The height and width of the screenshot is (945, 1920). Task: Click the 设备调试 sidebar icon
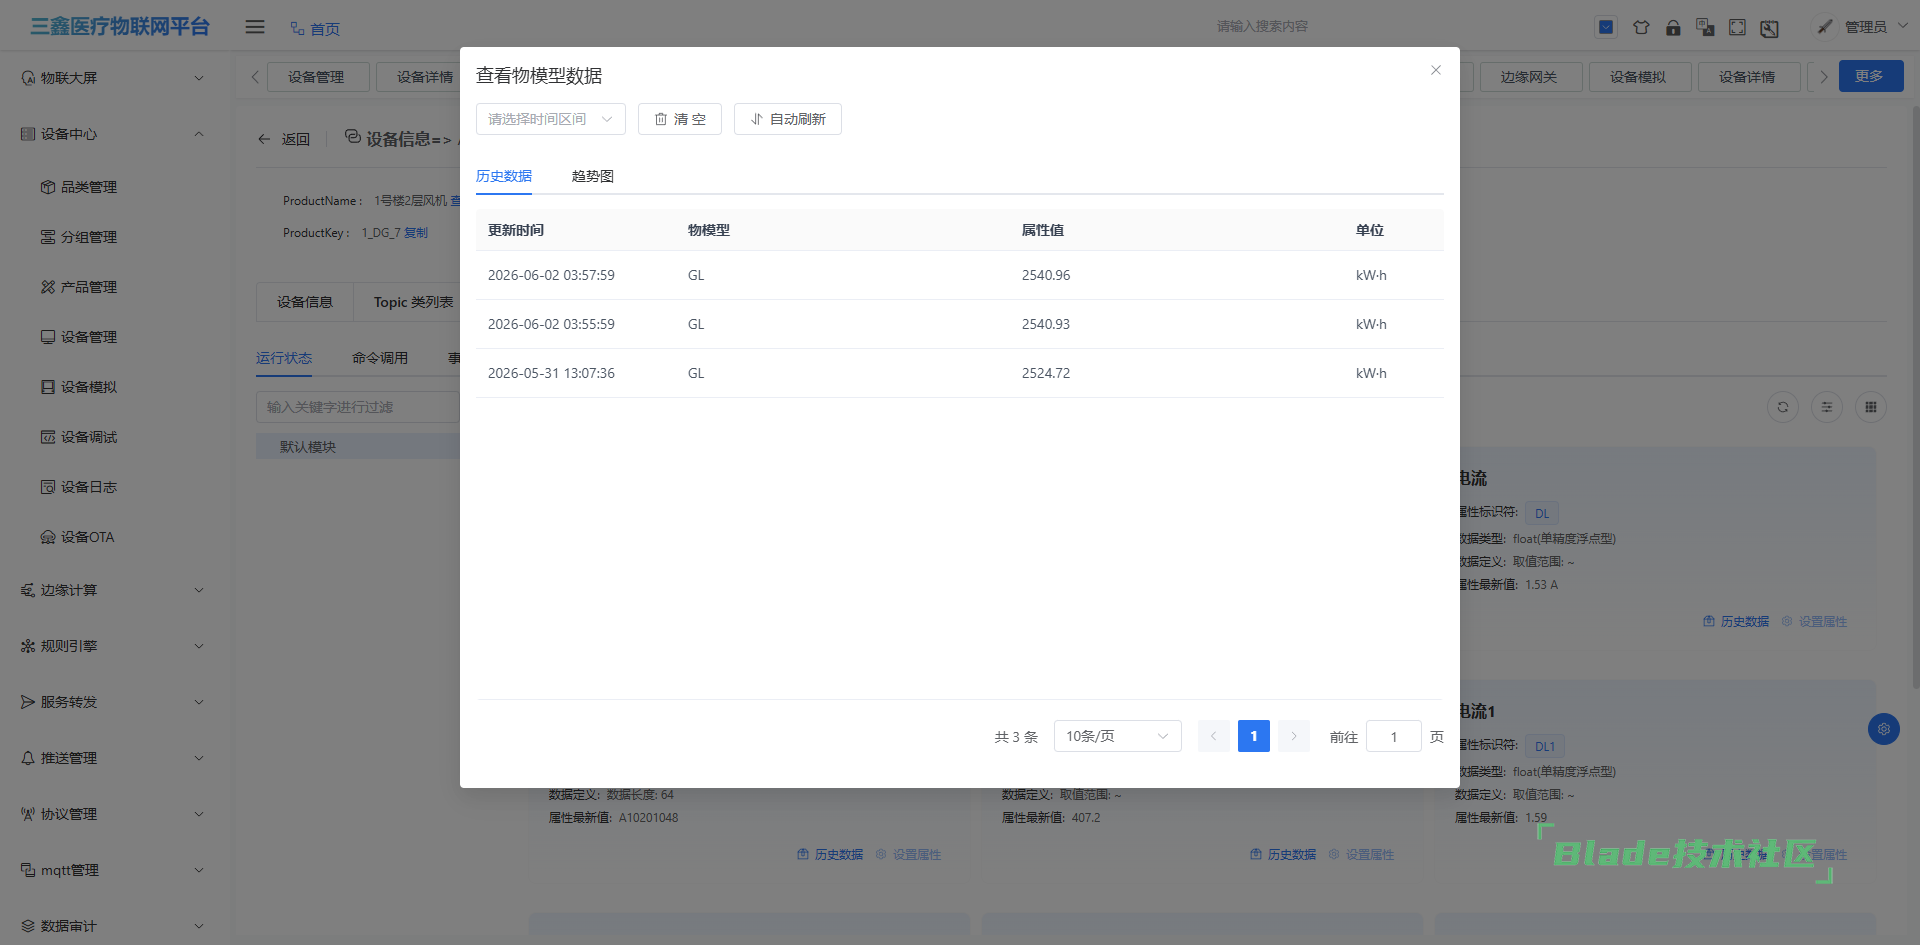pyautogui.click(x=48, y=437)
